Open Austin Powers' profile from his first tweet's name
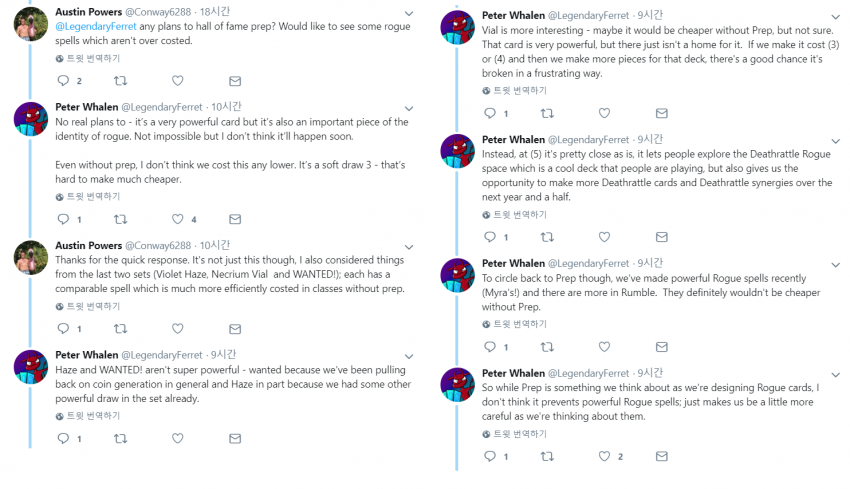Image resolution: width=850 pixels, height=489 pixels. (x=87, y=12)
